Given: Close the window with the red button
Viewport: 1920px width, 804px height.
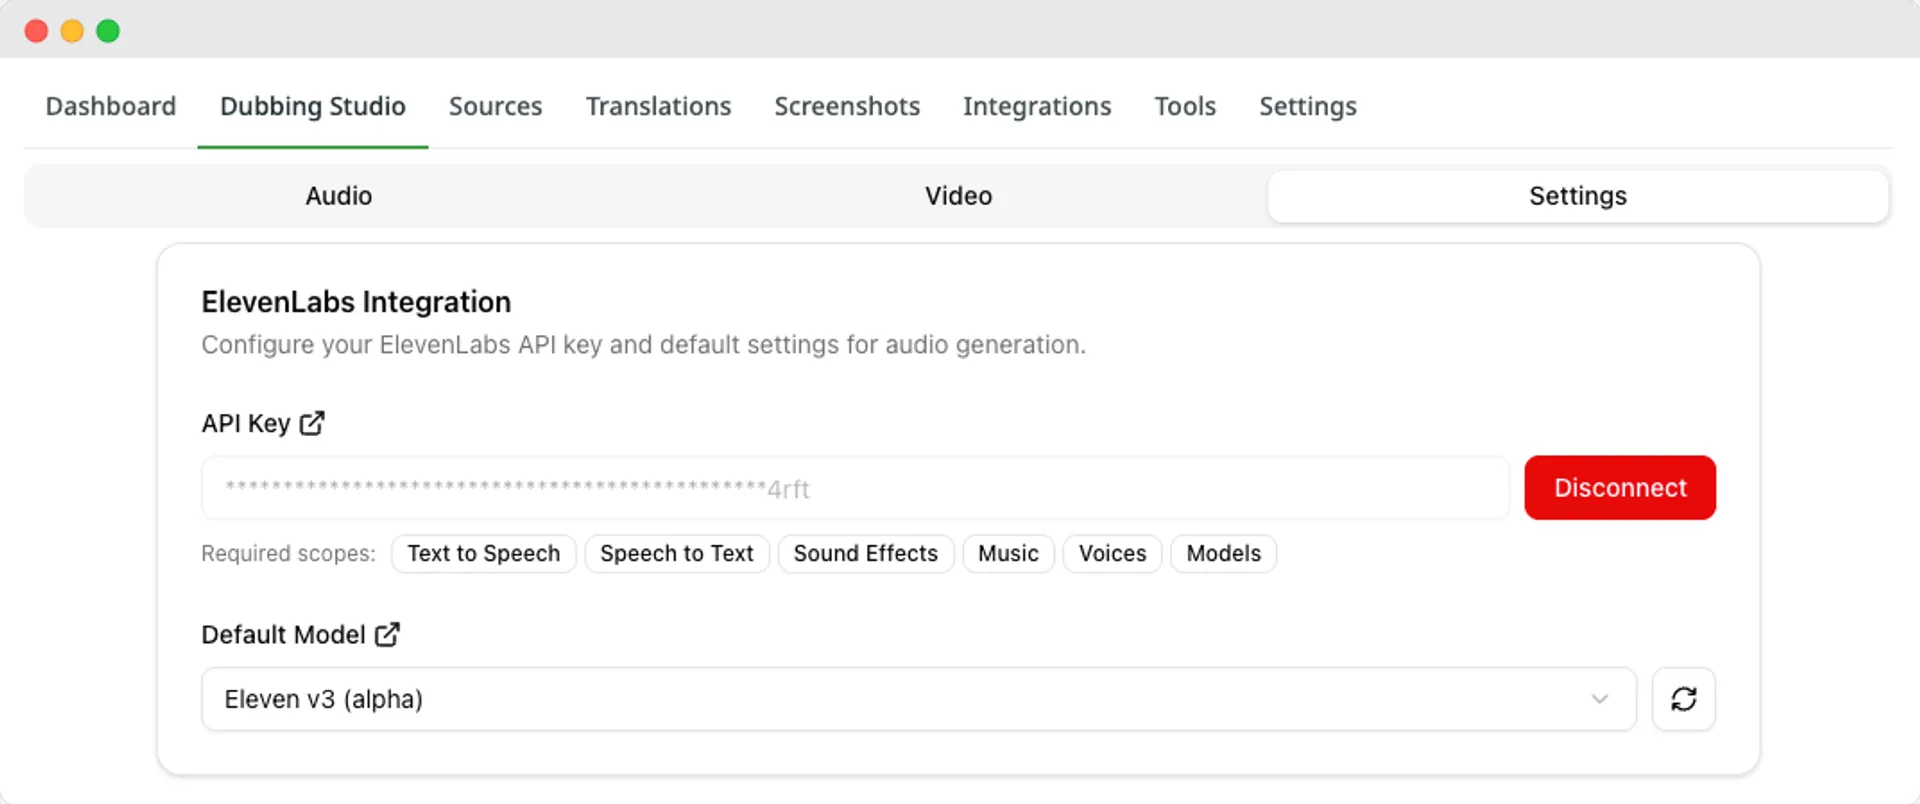Looking at the screenshot, I should [x=36, y=31].
